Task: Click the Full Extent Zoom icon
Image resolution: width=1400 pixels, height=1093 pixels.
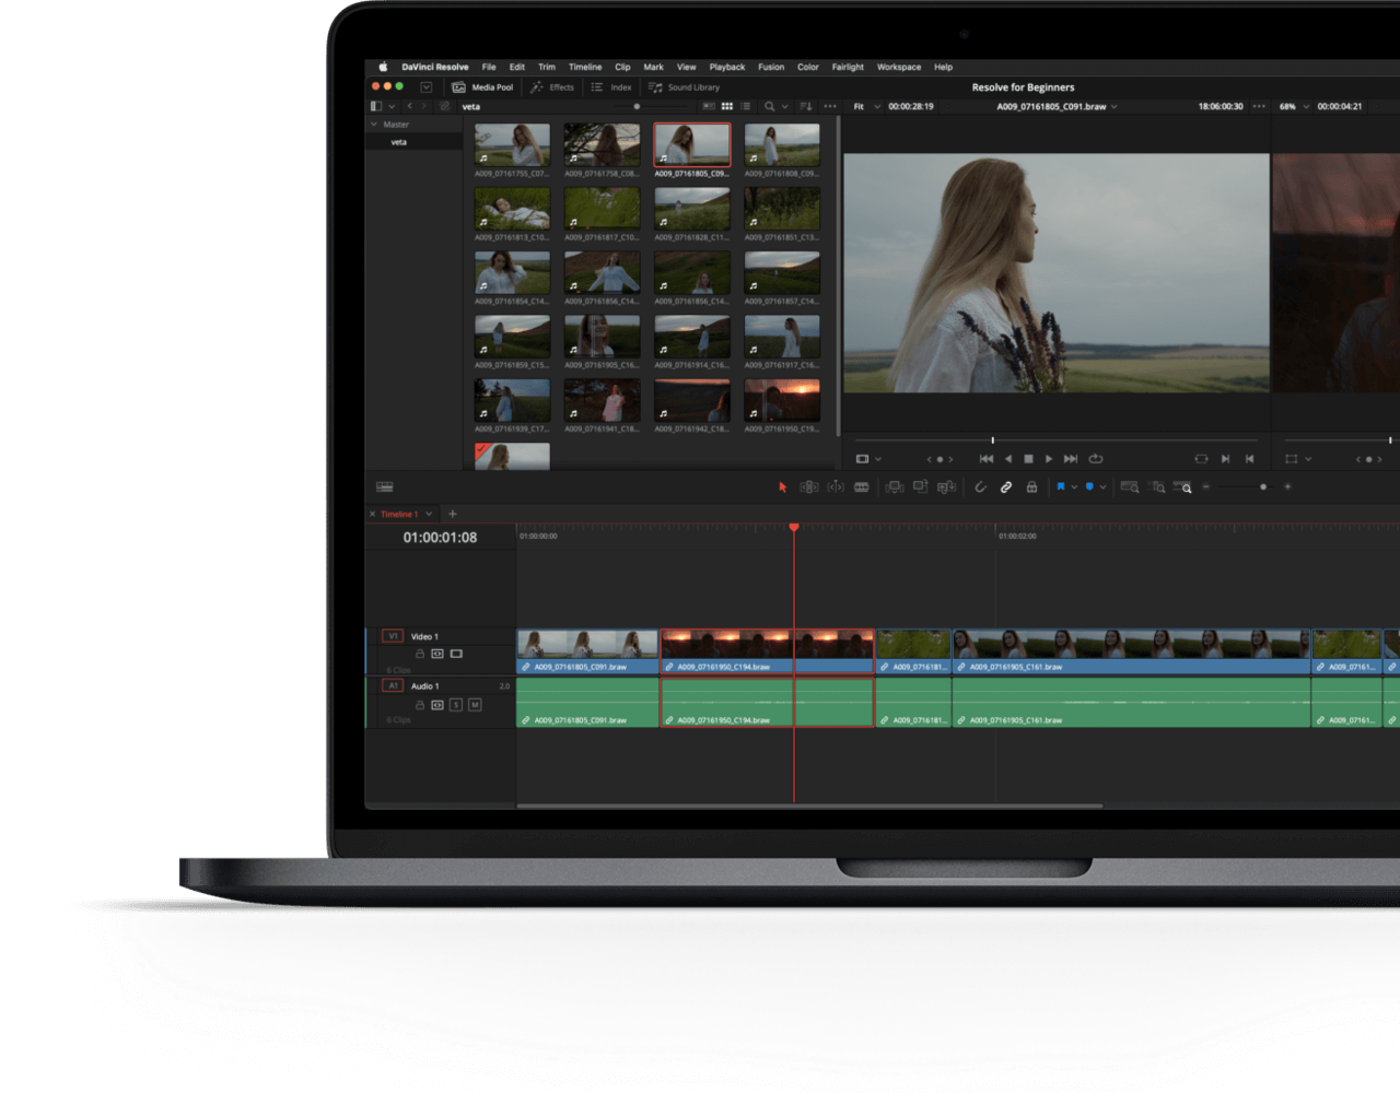Action: tap(1129, 487)
